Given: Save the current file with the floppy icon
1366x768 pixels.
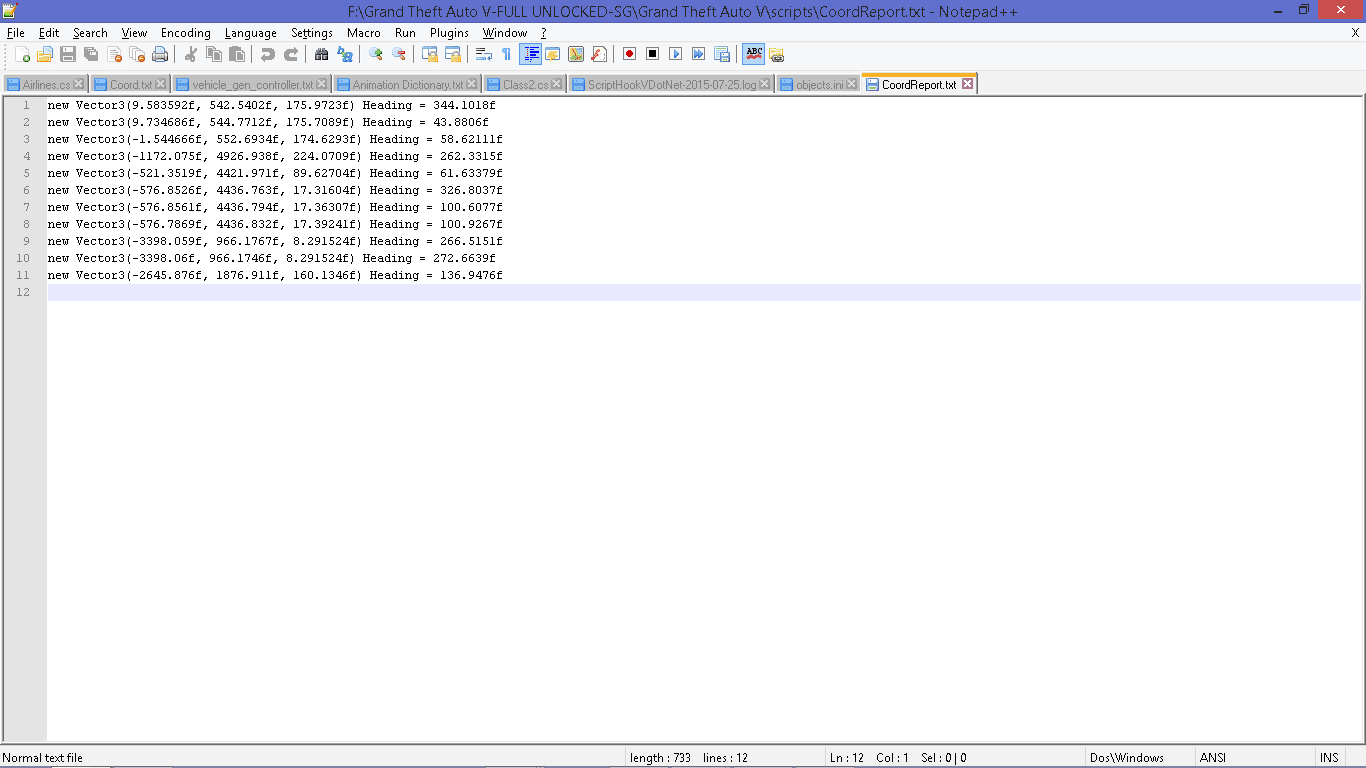Looking at the screenshot, I should (68, 54).
